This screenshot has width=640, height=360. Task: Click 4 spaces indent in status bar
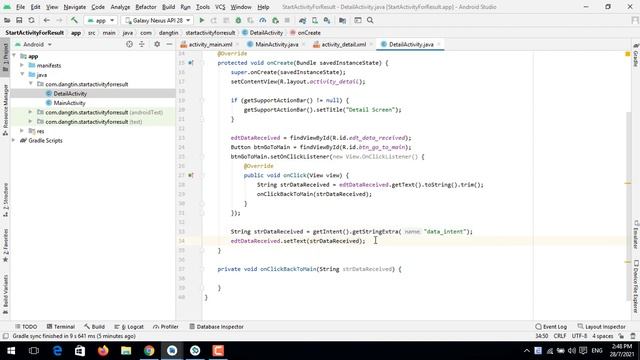(603, 336)
